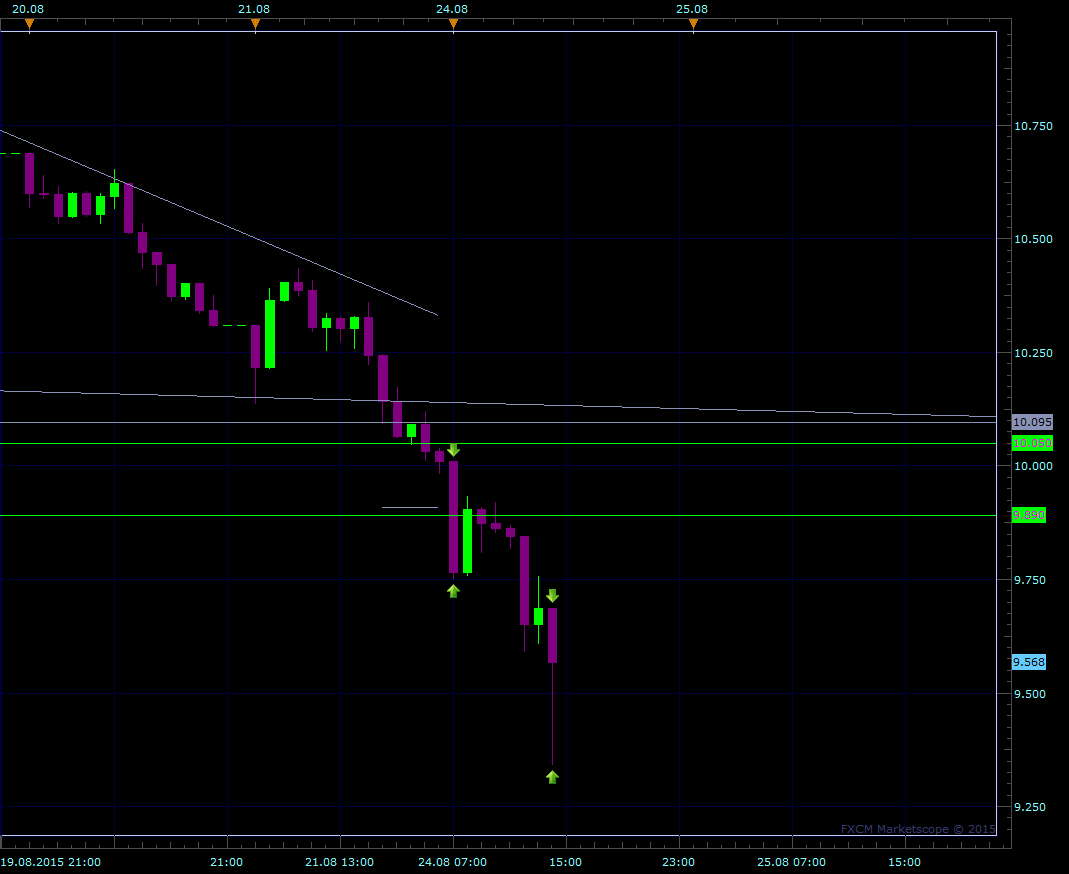Select the up arrow beneath the last candle's wick
Screen dimensions: 1069x874
[552, 777]
